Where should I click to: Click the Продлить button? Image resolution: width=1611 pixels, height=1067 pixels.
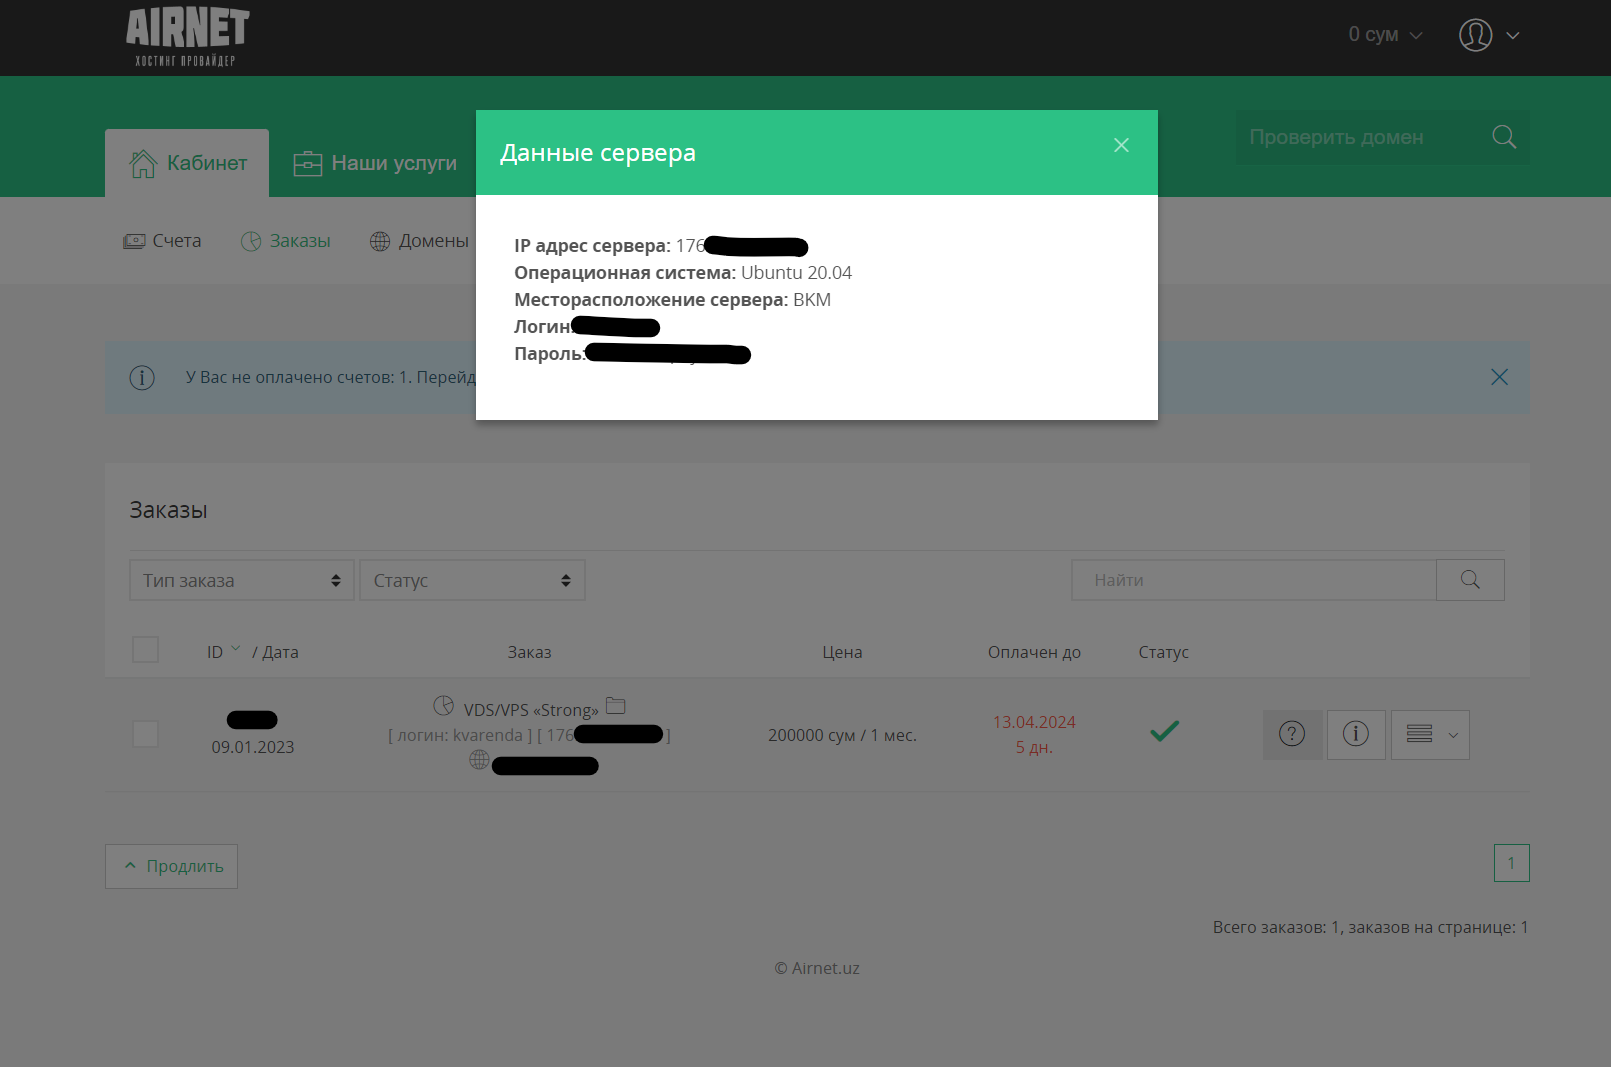[x=171, y=865]
